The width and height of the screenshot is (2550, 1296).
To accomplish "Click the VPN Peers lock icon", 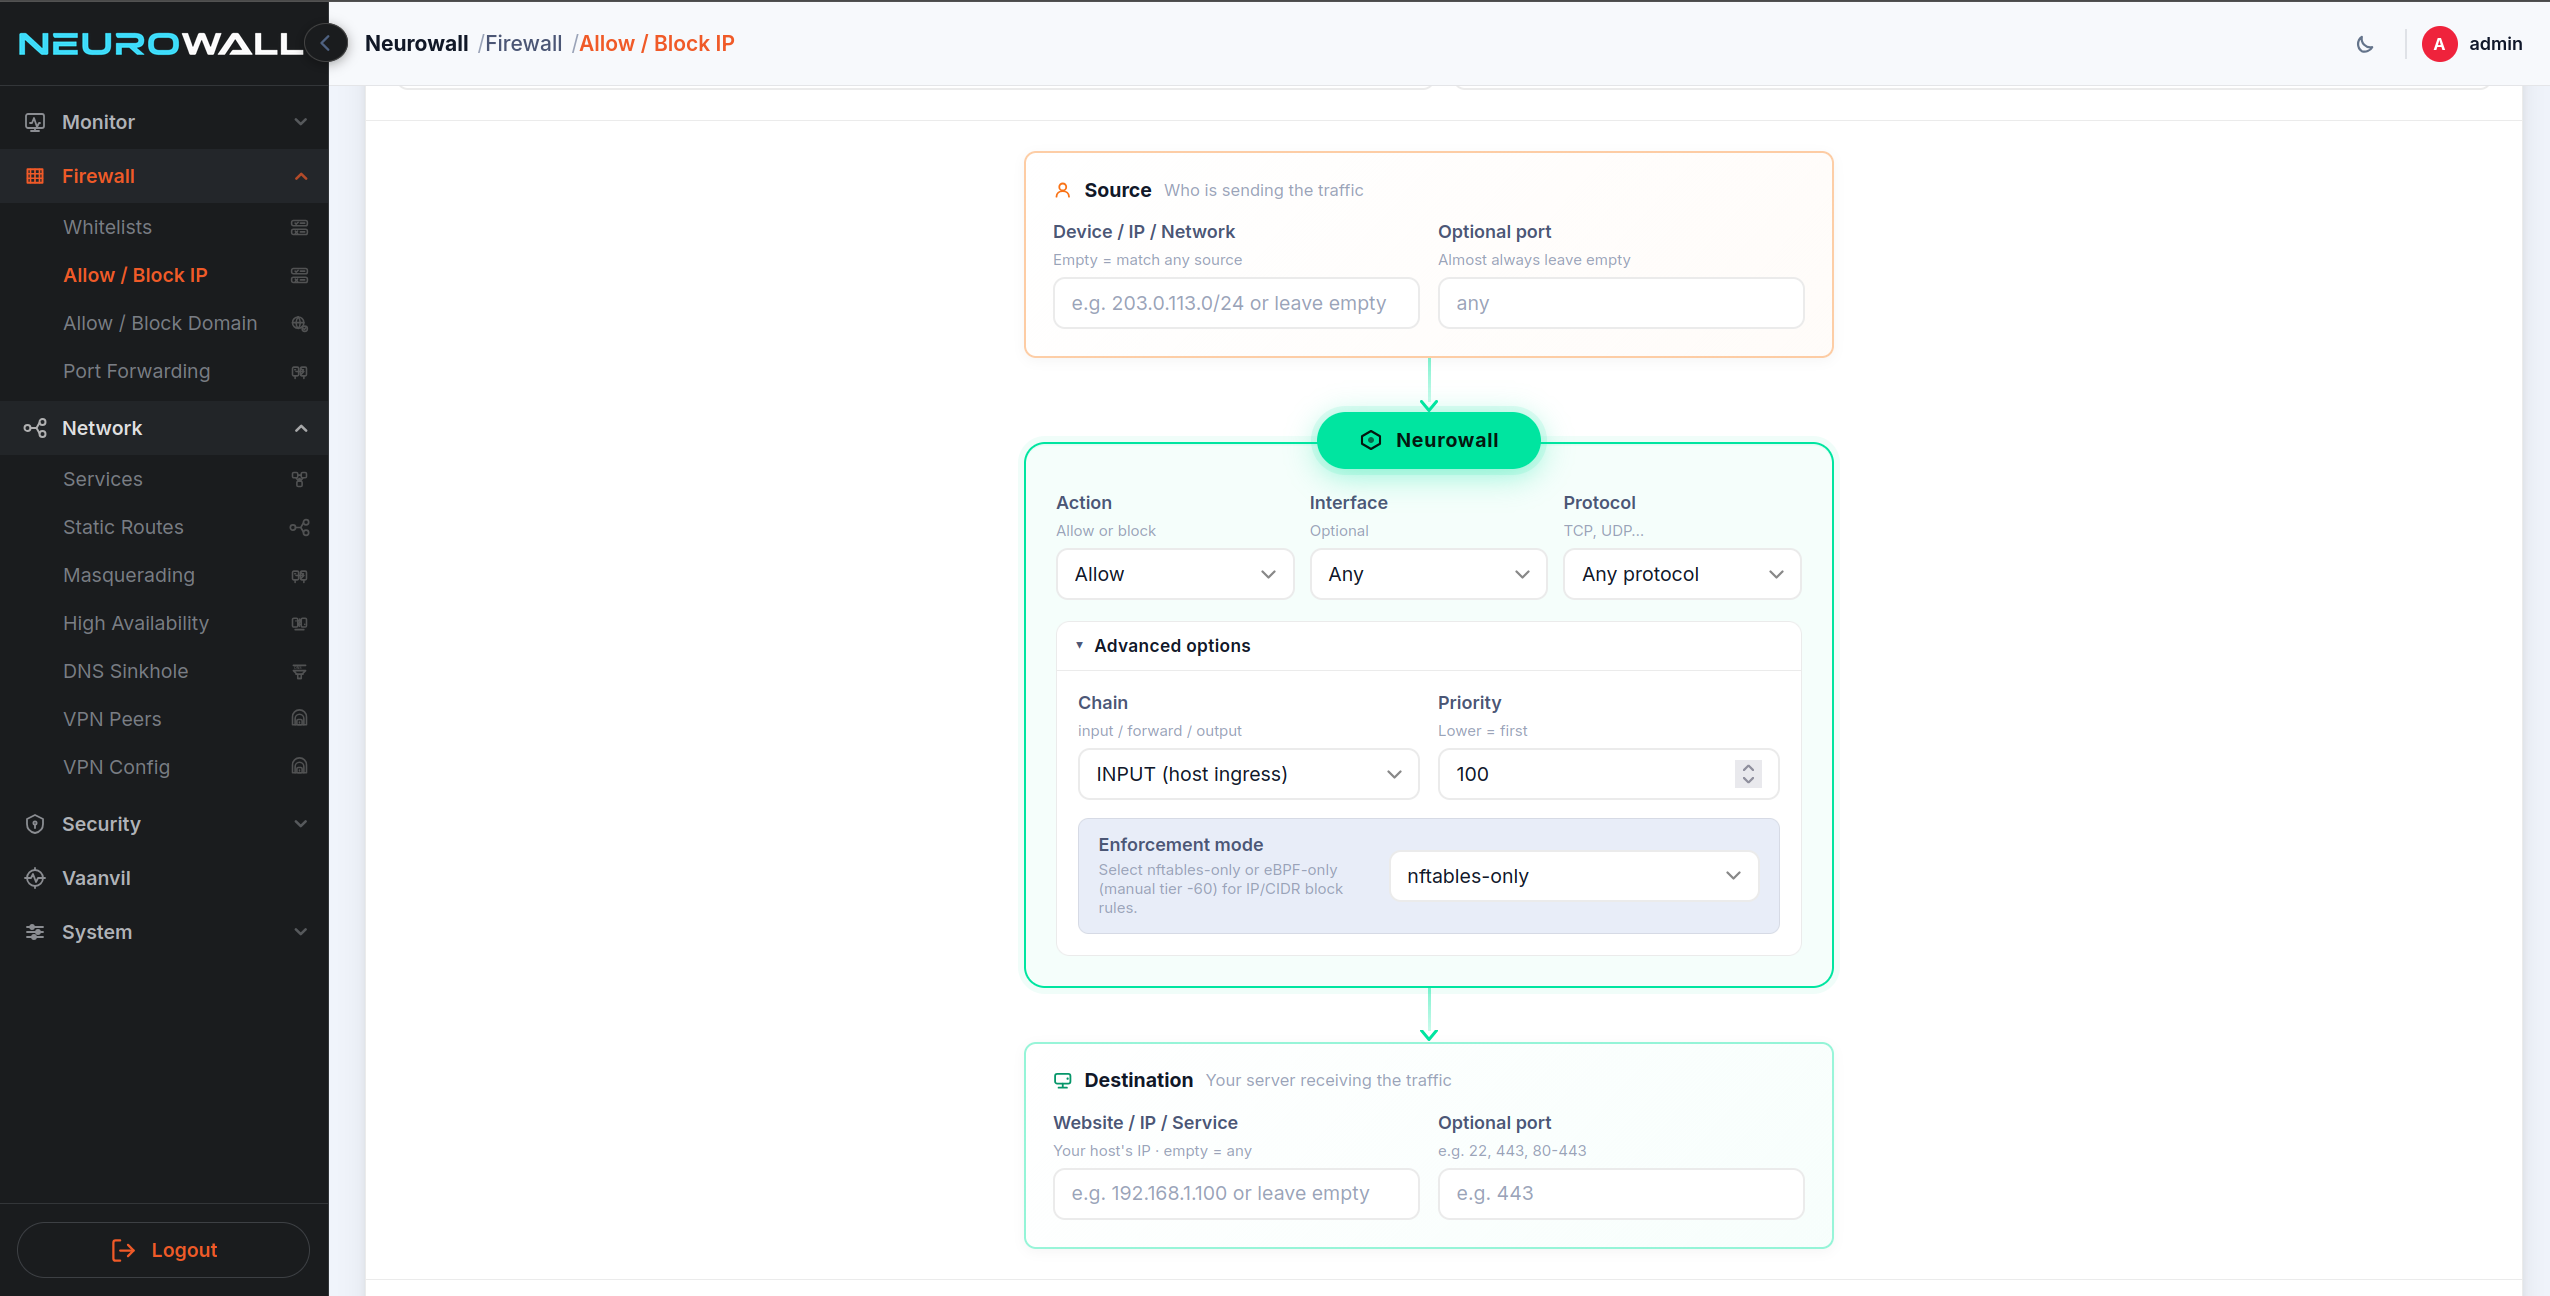I will point(299,718).
